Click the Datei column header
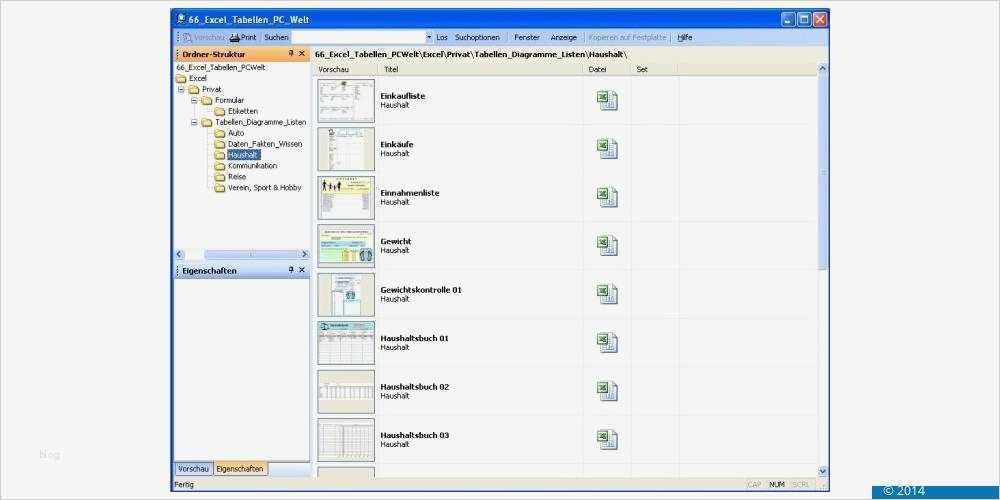The width and height of the screenshot is (1000, 500). pos(607,70)
